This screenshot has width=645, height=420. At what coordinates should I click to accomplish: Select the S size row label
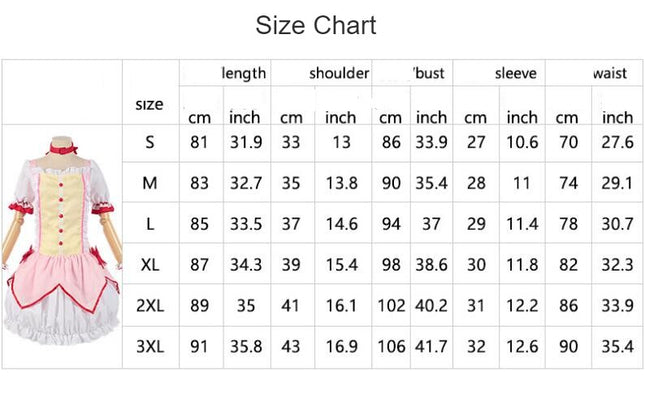(x=150, y=142)
